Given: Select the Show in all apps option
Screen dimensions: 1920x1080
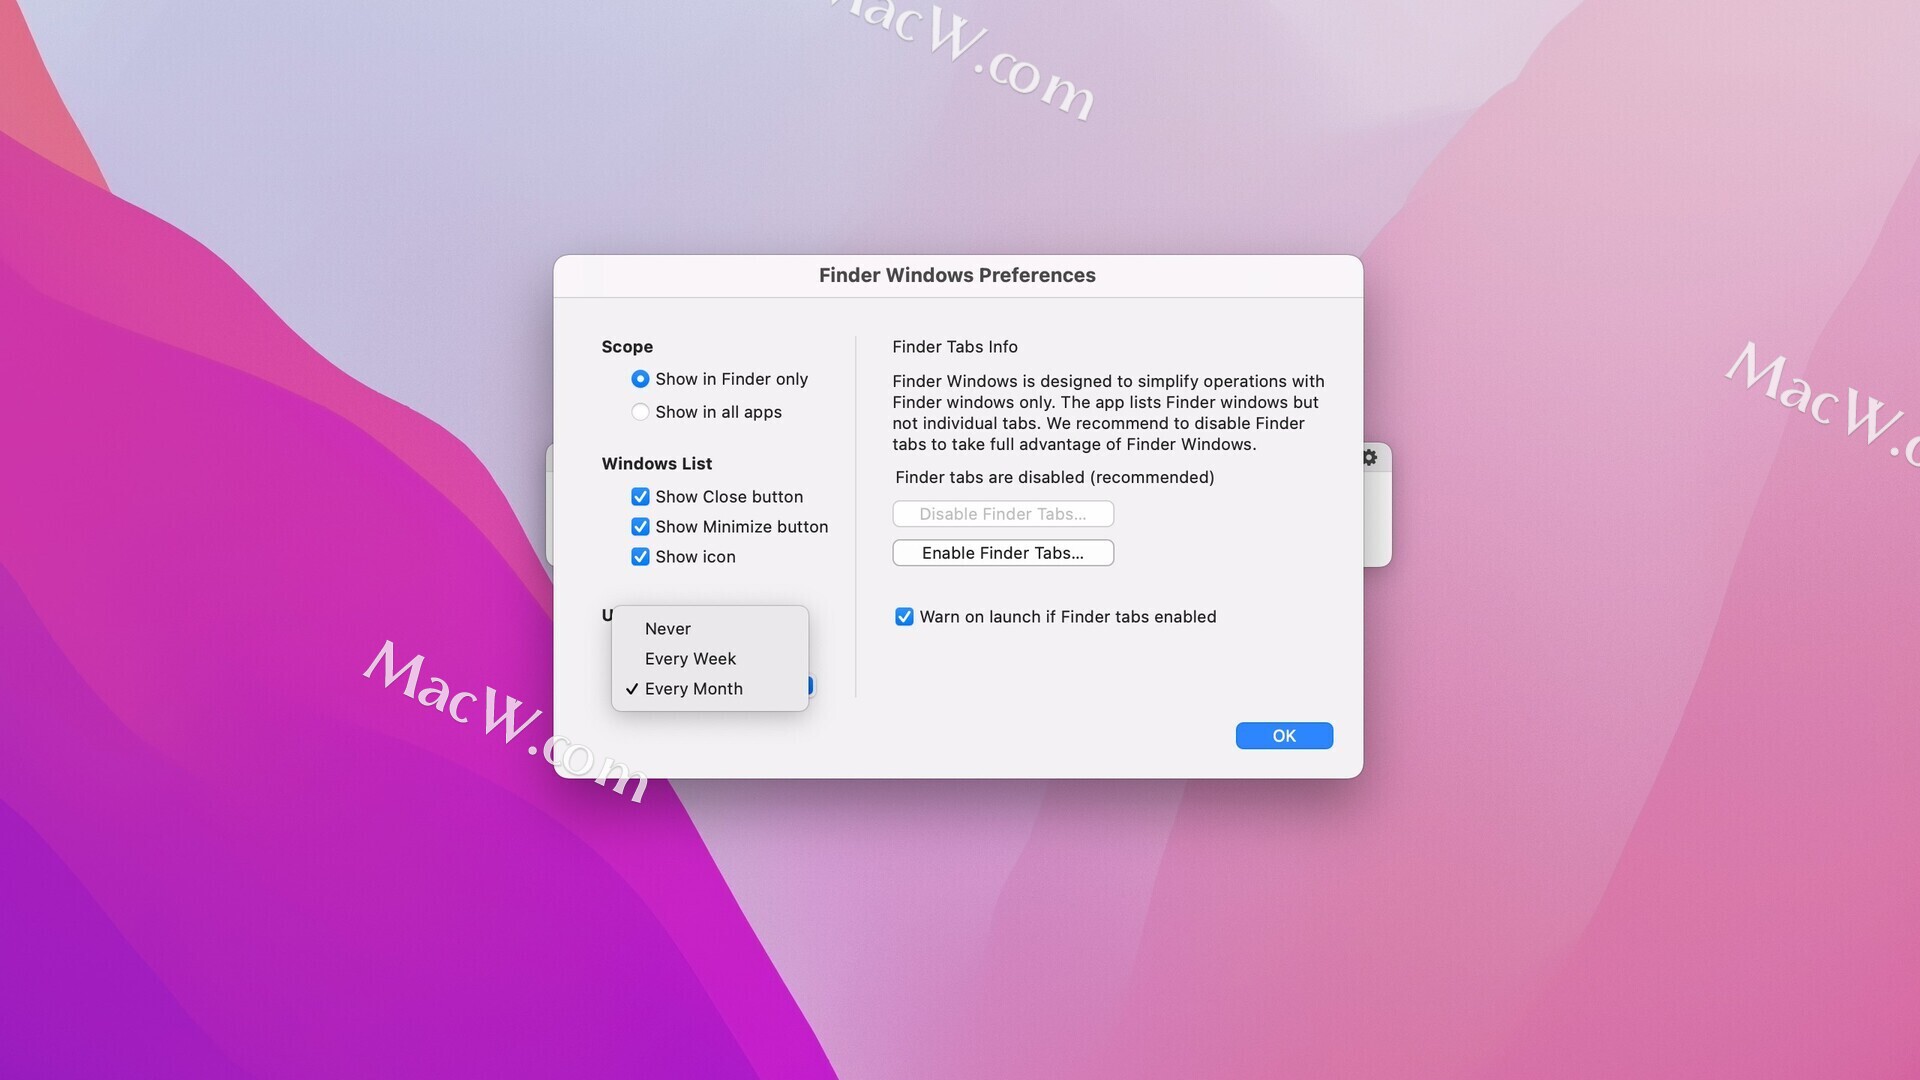Looking at the screenshot, I should click(x=640, y=412).
